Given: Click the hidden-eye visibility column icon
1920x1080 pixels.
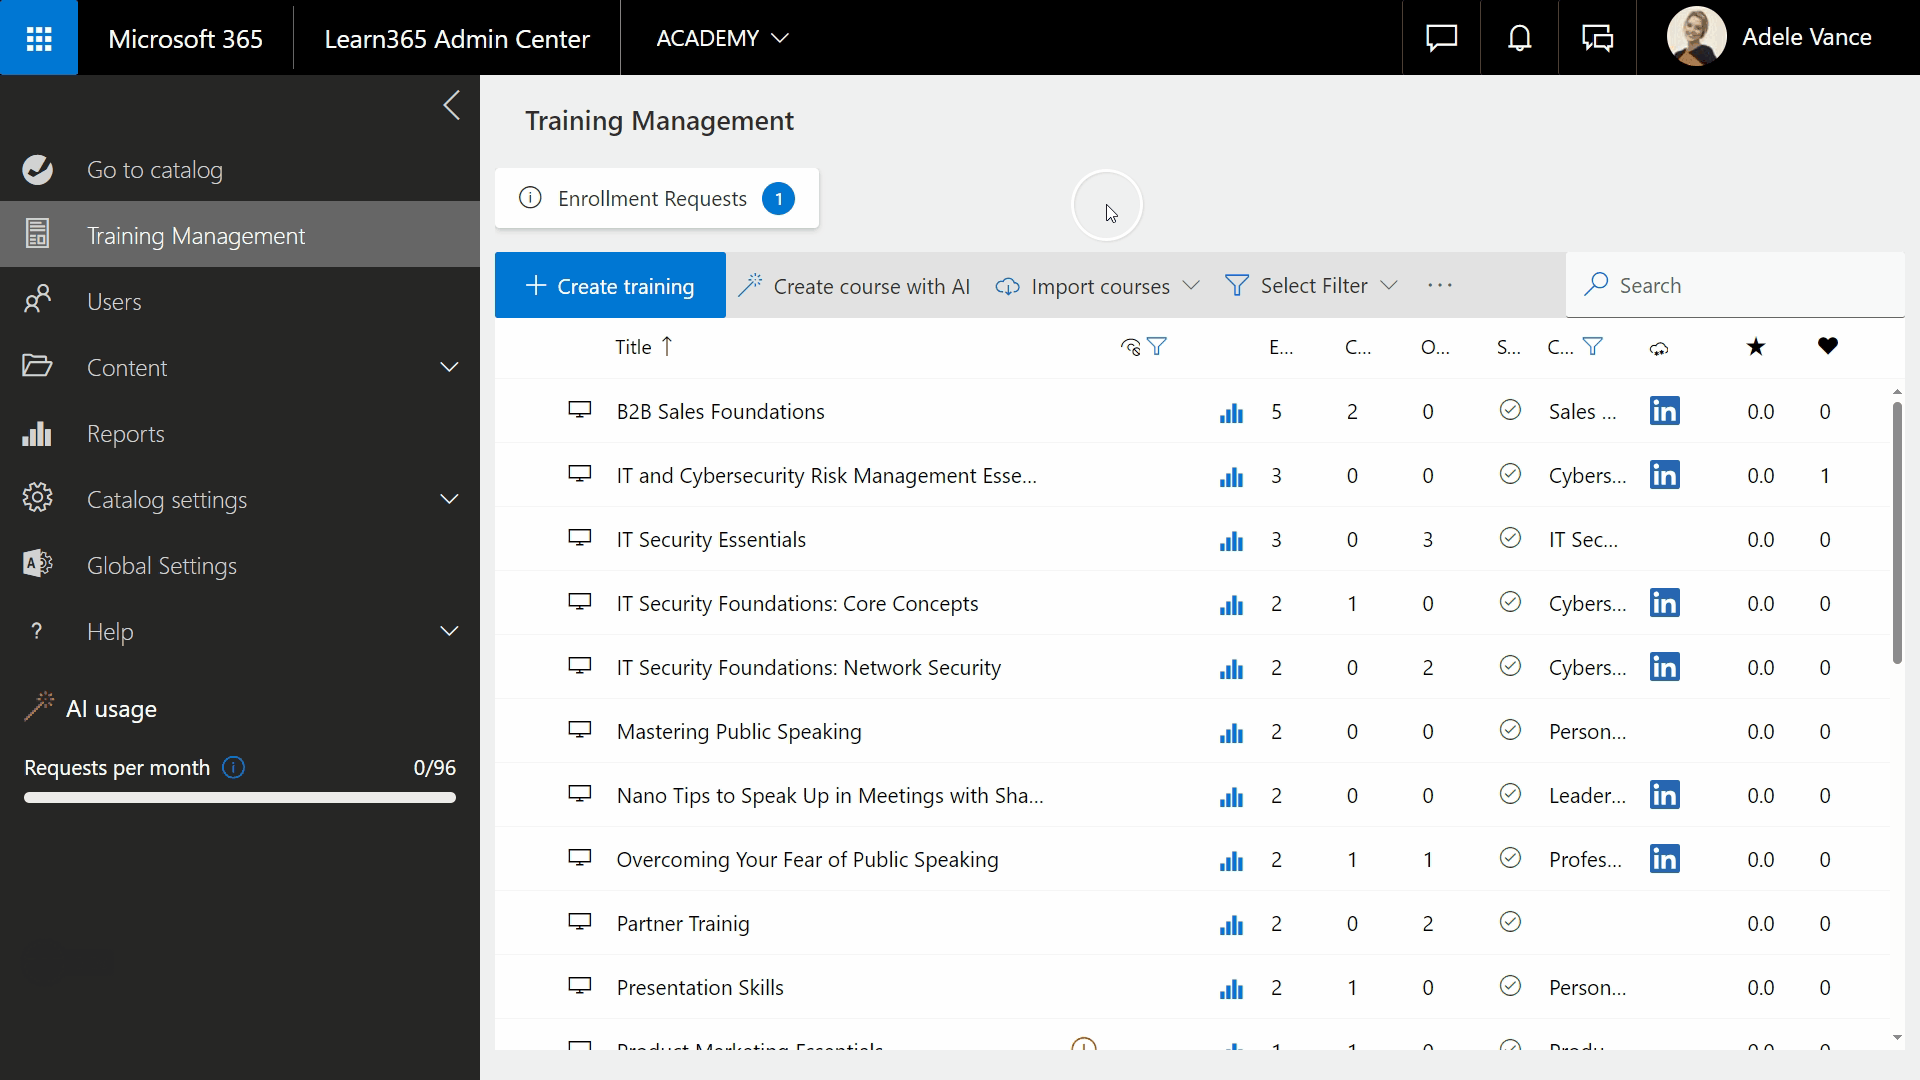Looking at the screenshot, I should (x=1131, y=347).
